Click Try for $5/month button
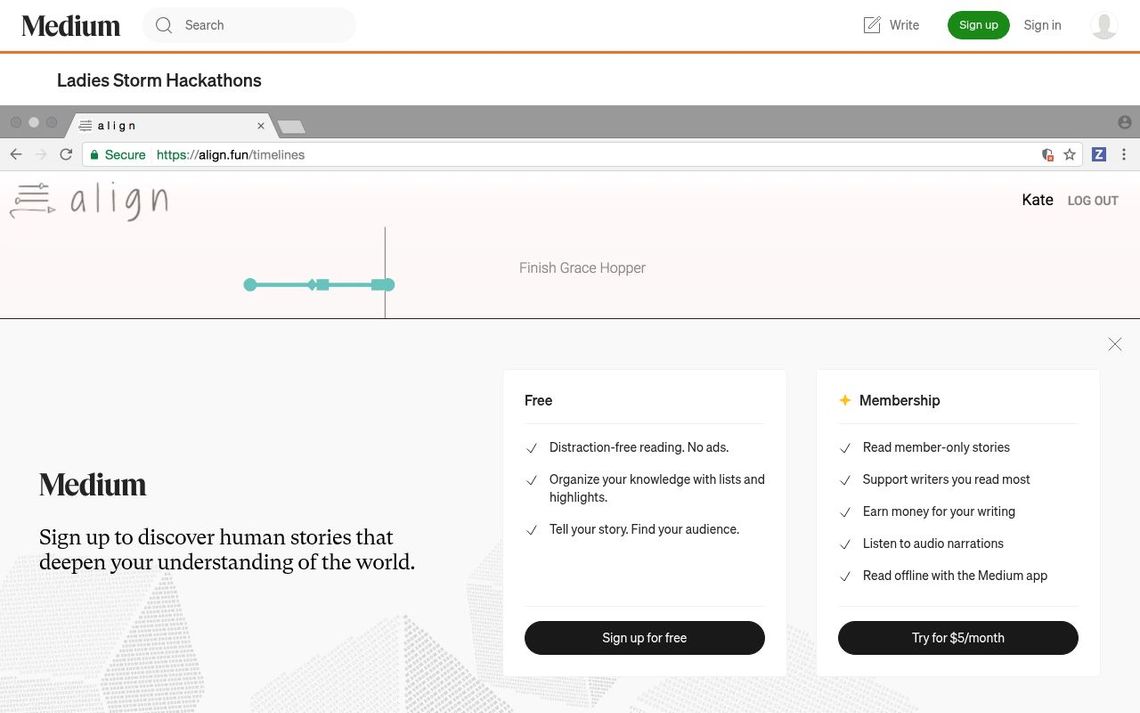The width and height of the screenshot is (1140, 713). (x=958, y=637)
